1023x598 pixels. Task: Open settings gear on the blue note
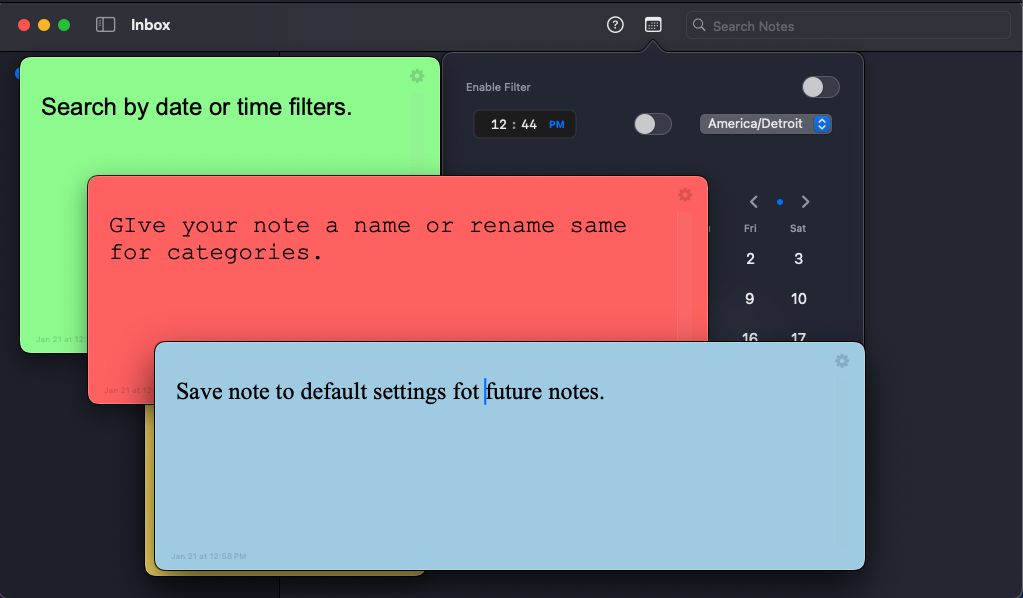point(841,362)
